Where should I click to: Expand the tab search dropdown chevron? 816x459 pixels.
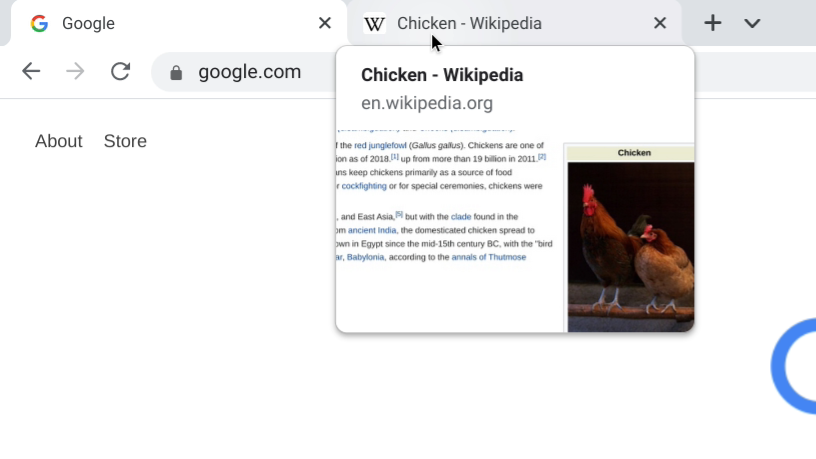click(x=752, y=23)
